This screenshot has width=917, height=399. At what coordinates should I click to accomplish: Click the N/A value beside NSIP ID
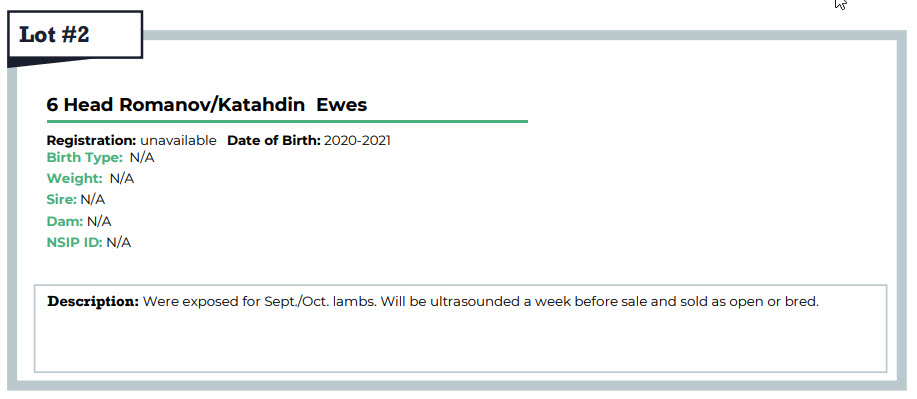(x=119, y=242)
